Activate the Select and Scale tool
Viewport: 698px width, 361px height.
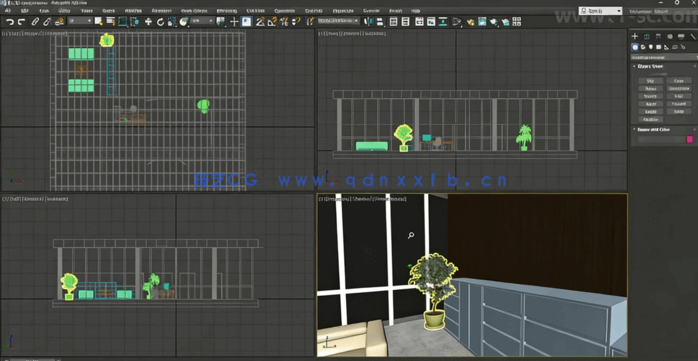(172, 21)
